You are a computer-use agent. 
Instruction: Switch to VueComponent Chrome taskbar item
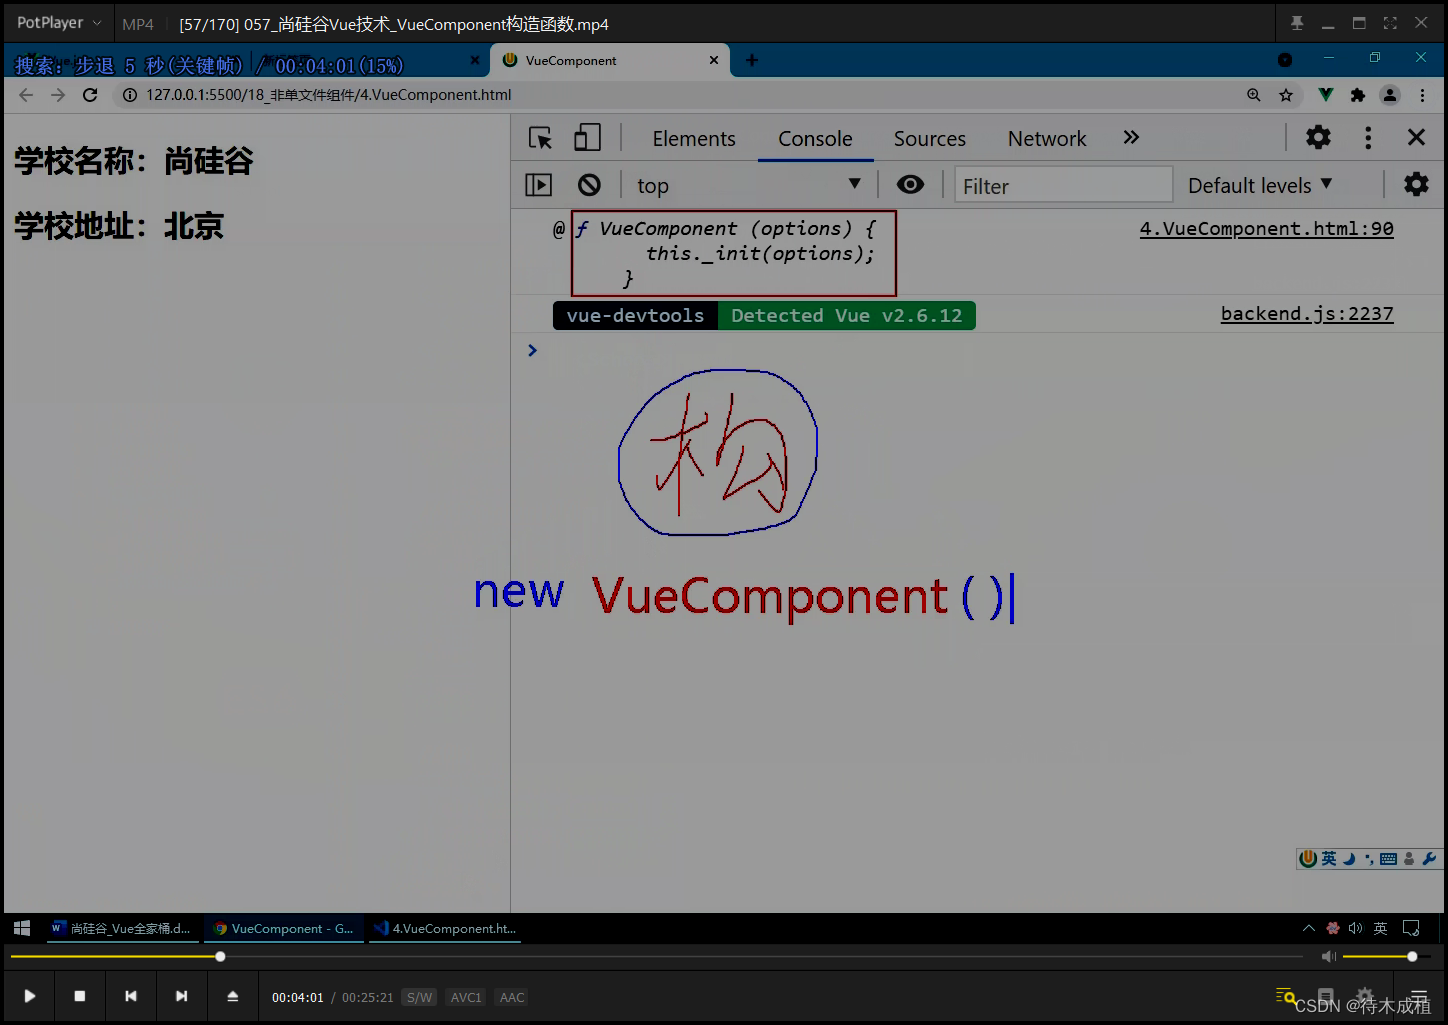[284, 928]
